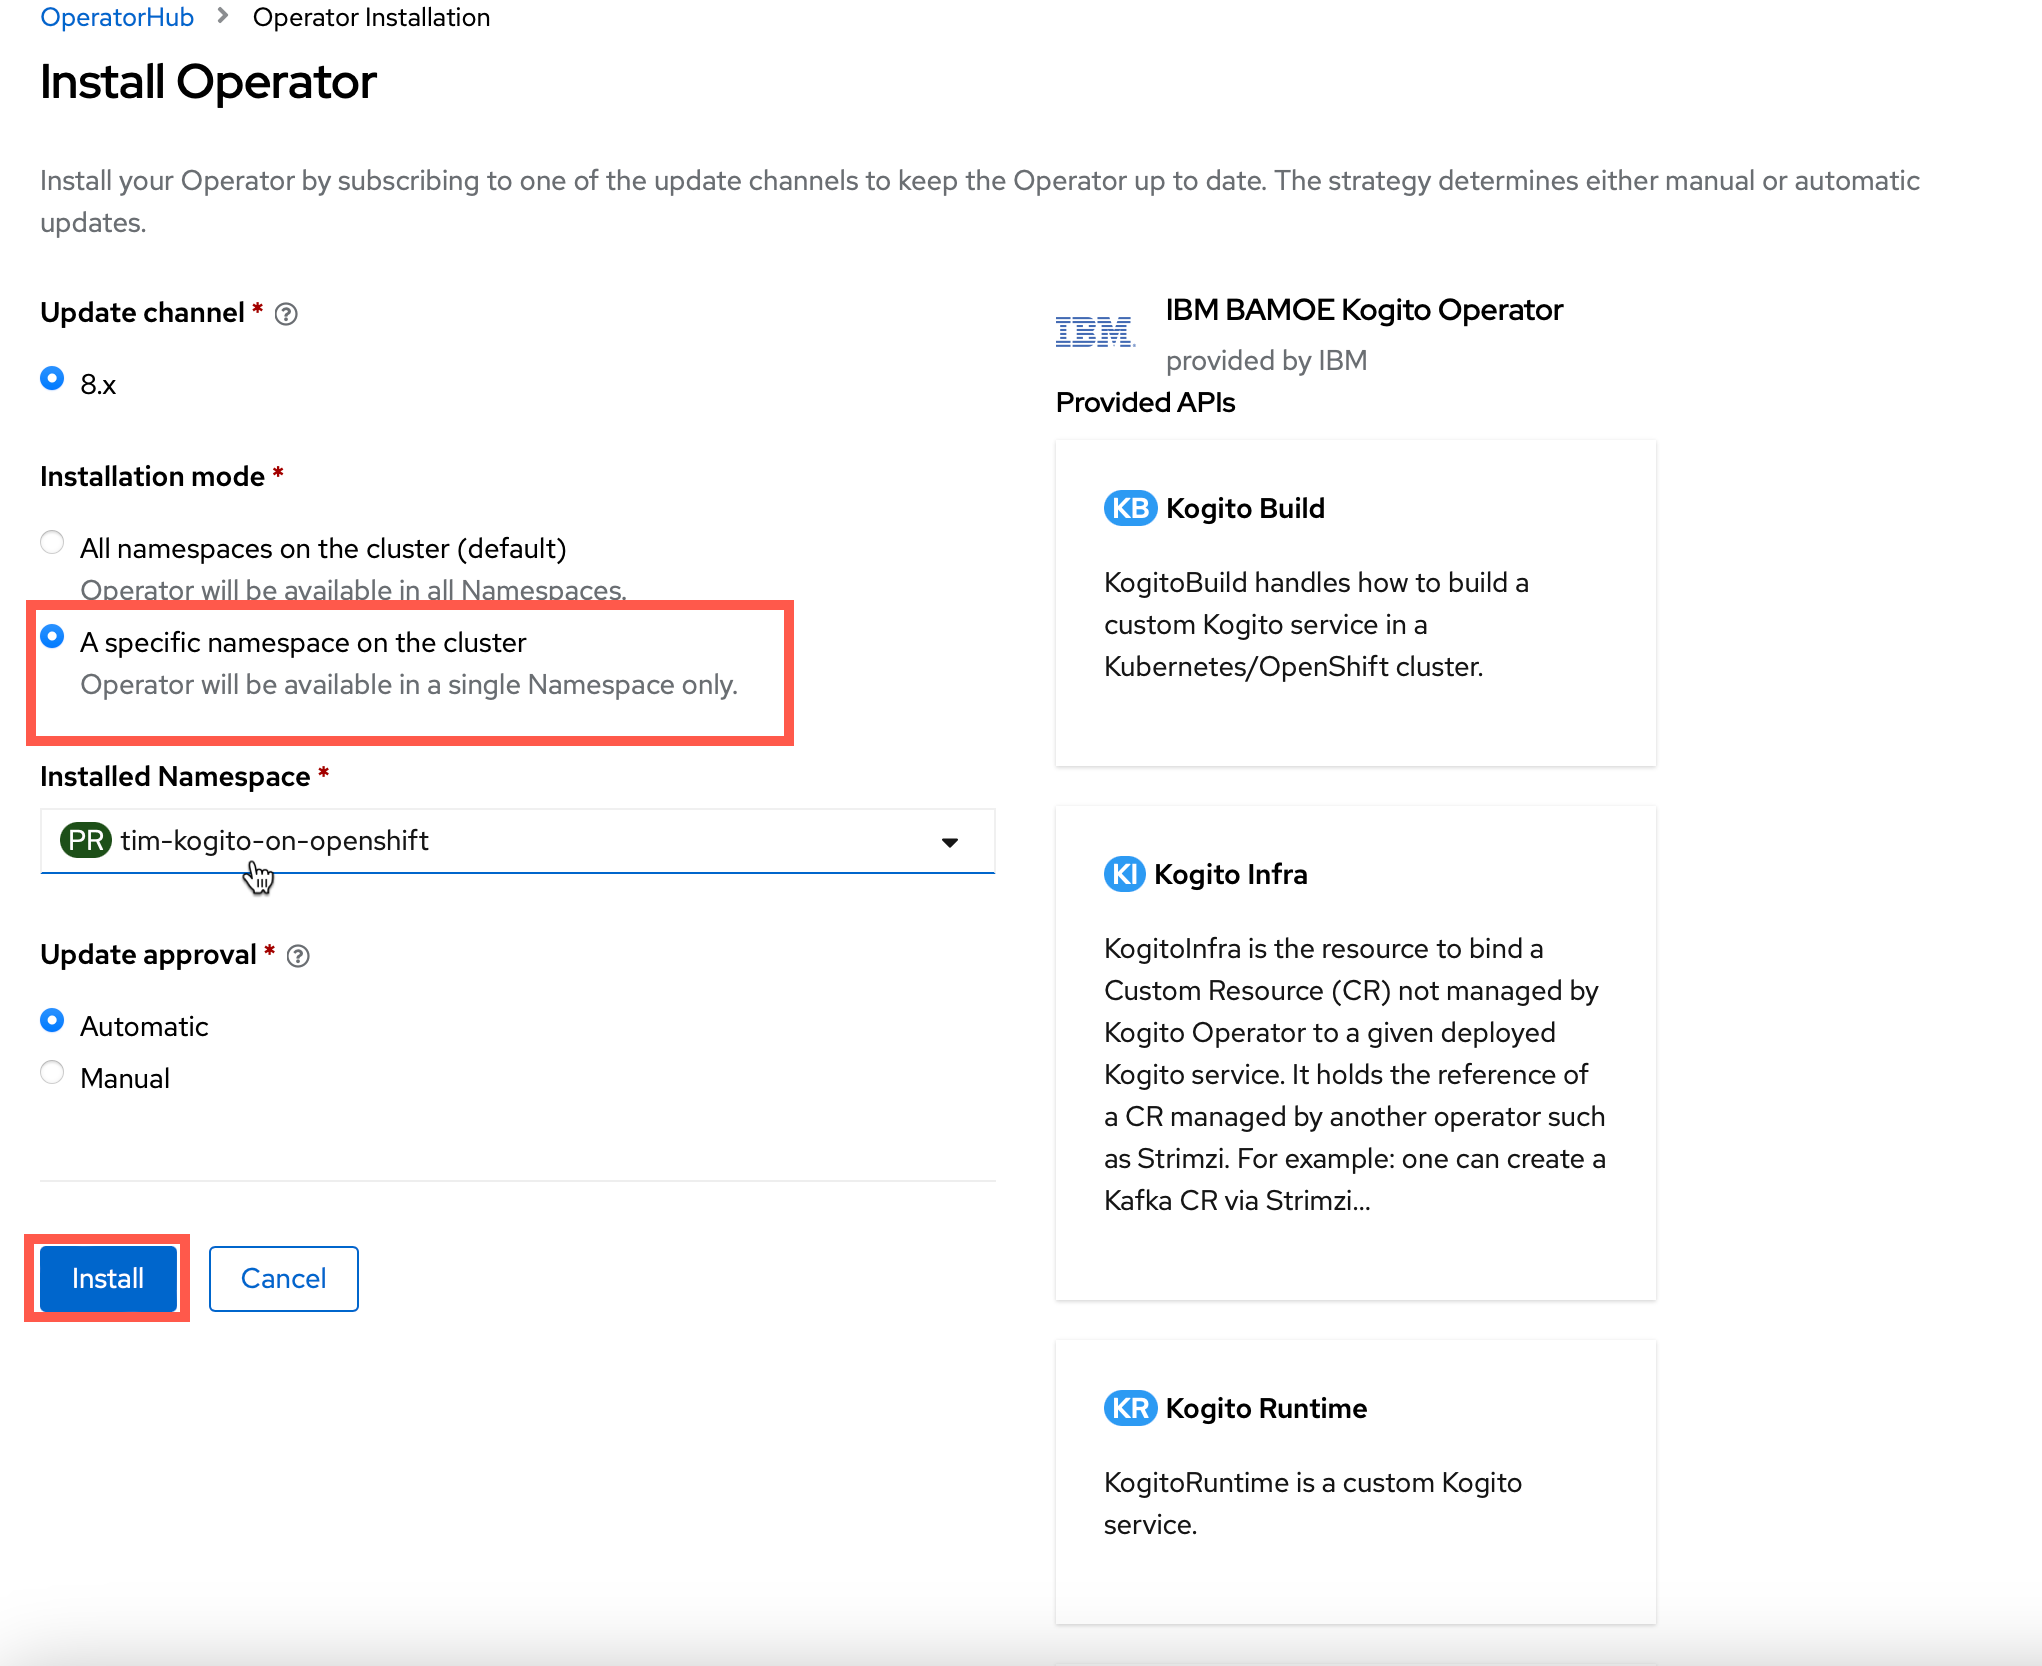
Task: Click 'Operator Installation' breadcrumb text
Action: pos(371,17)
